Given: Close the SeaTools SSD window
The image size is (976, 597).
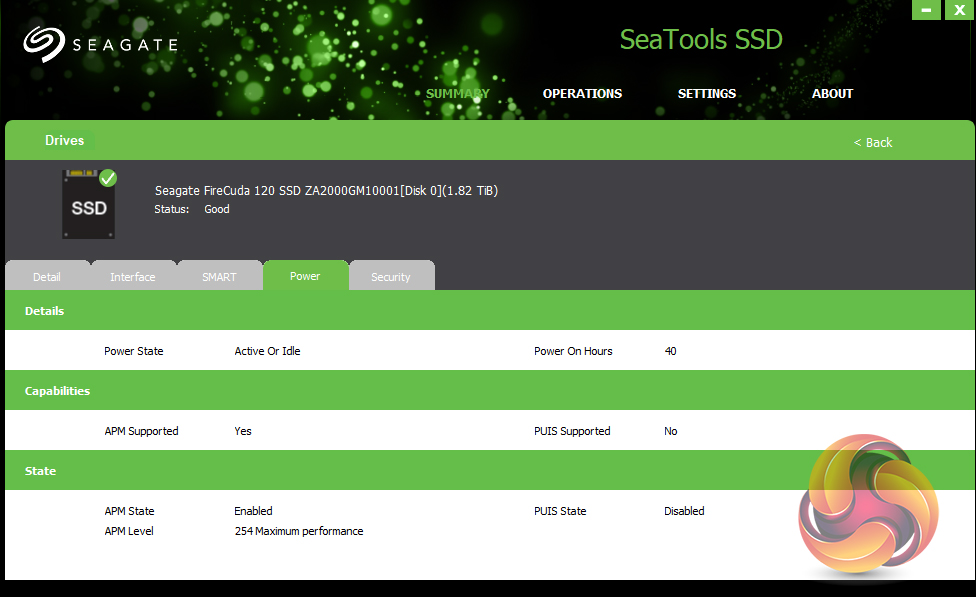Looking at the screenshot, I should coord(959,9).
